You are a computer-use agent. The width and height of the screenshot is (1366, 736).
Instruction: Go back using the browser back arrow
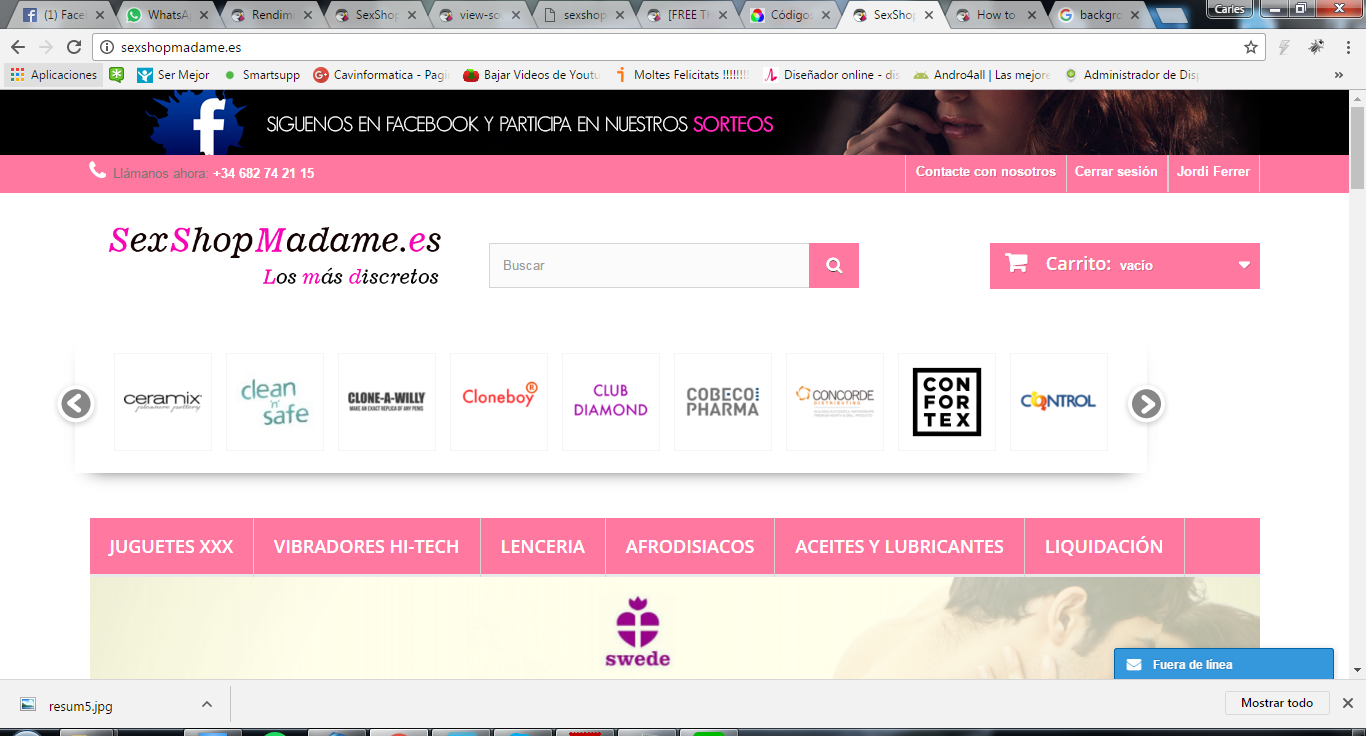click(18, 47)
